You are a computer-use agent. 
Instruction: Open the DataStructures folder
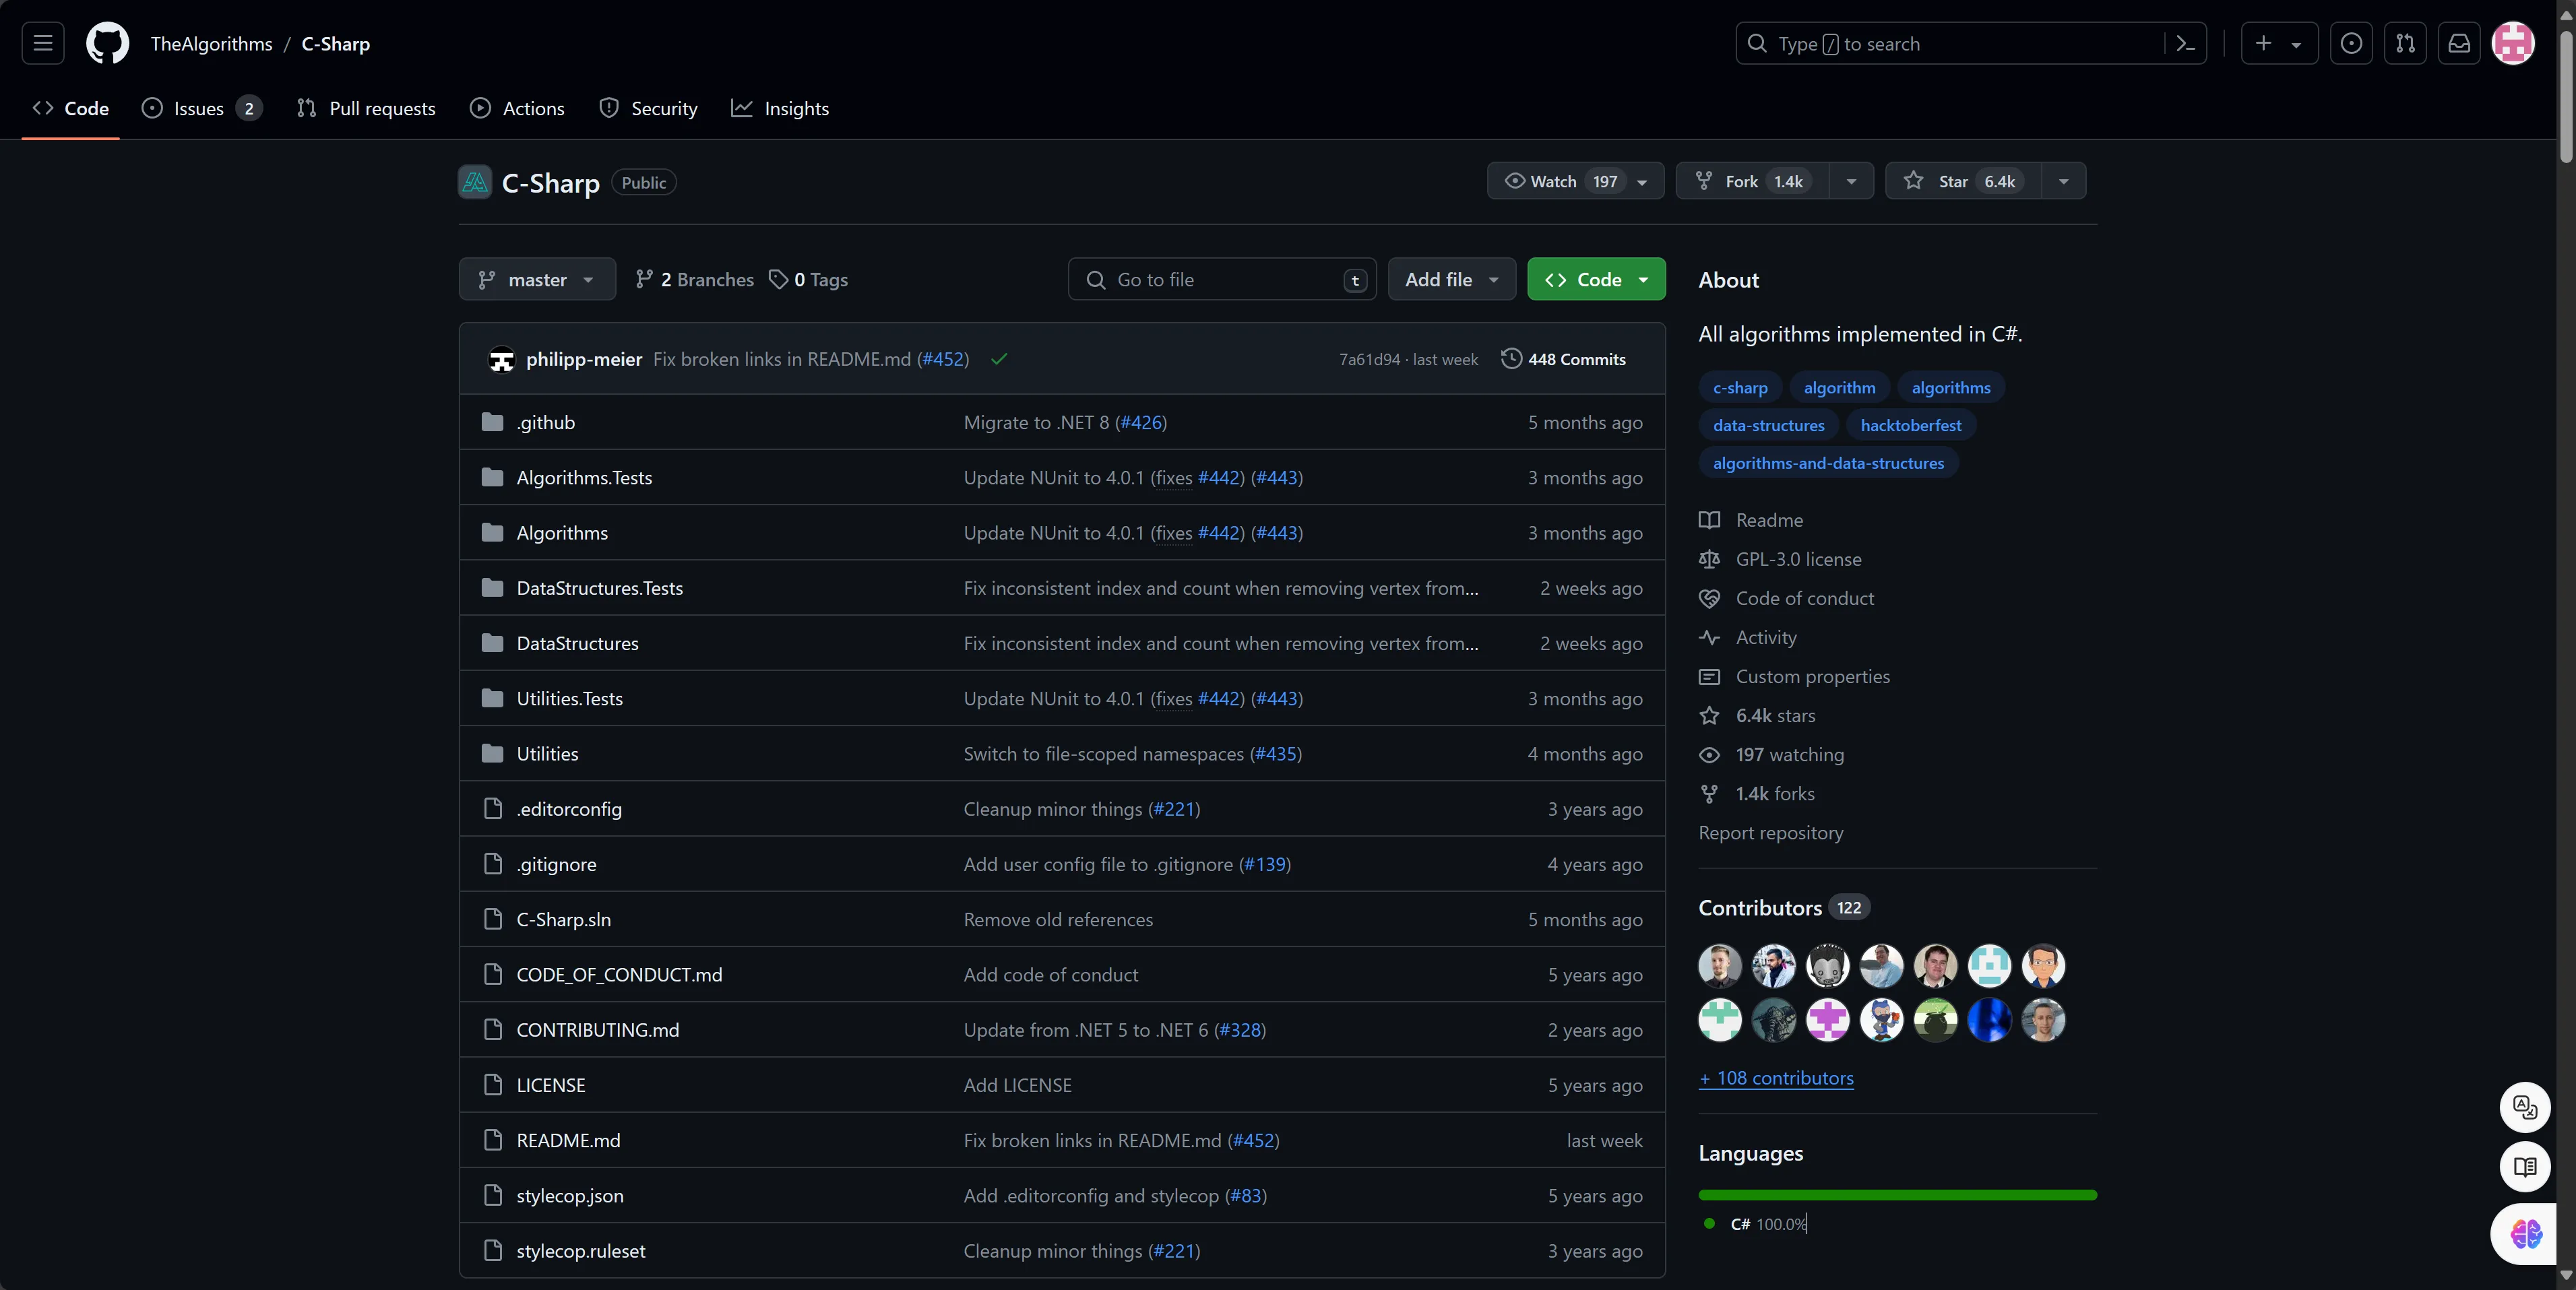click(x=577, y=643)
